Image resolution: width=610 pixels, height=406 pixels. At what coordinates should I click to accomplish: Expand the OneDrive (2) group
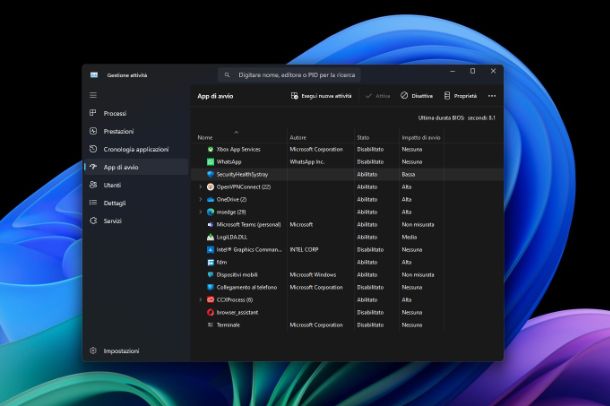click(201, 200)
